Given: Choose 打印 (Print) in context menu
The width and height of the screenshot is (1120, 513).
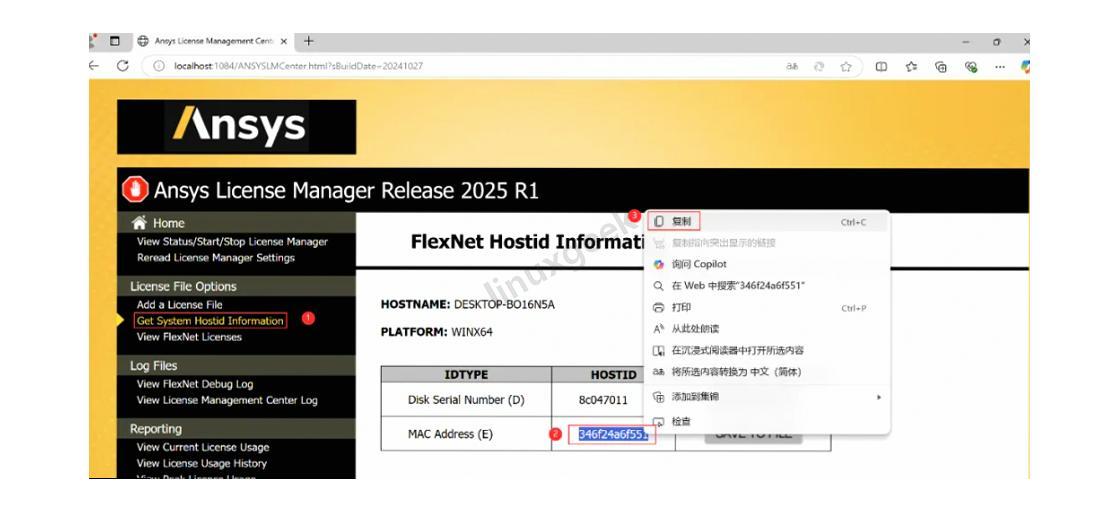Looking at the screenshot, I should click(766, 307).
